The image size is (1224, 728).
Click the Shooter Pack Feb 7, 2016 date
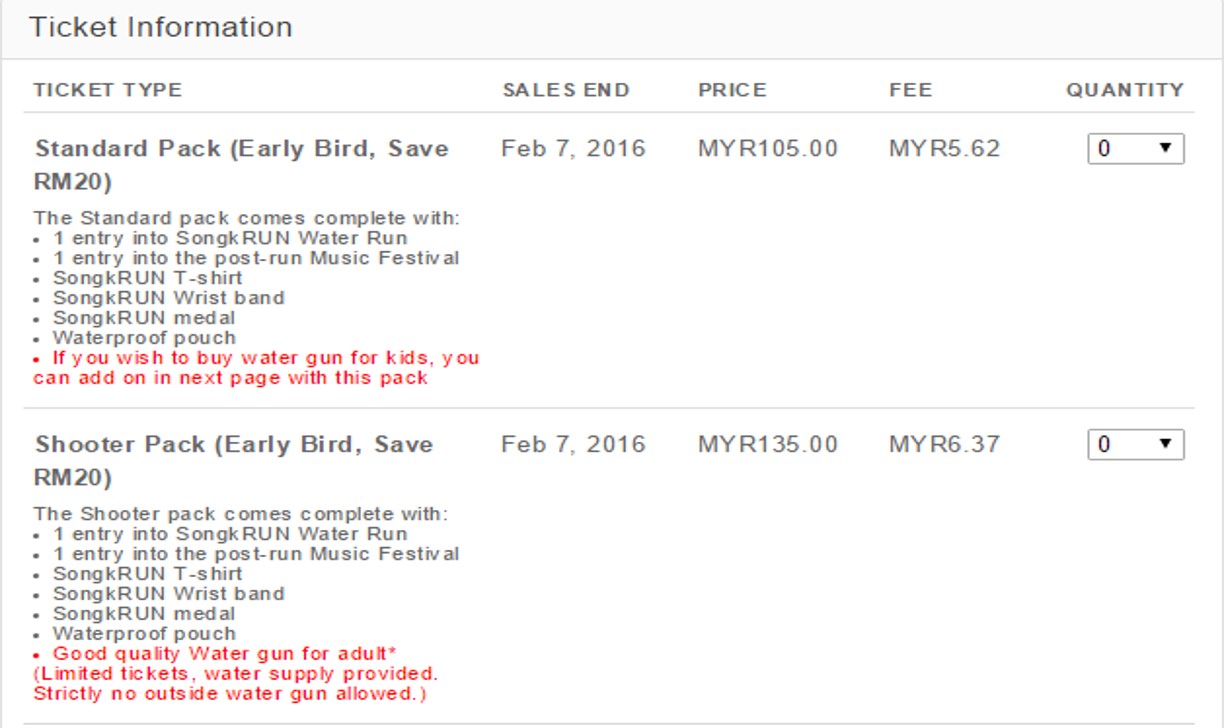[573, 444]
